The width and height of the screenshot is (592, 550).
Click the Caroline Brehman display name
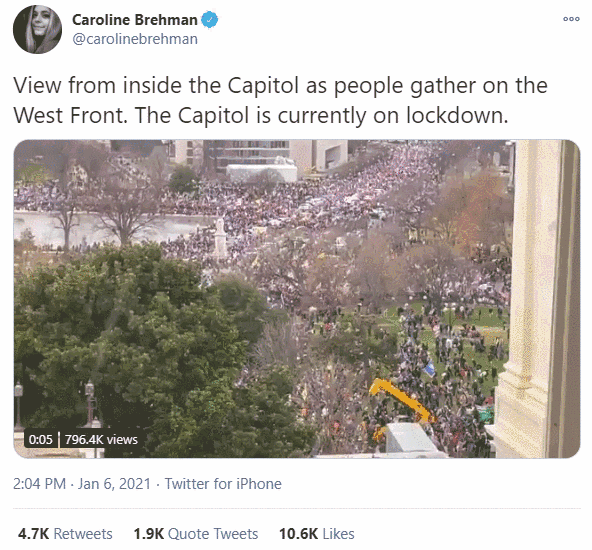click(x=135, y=20)
